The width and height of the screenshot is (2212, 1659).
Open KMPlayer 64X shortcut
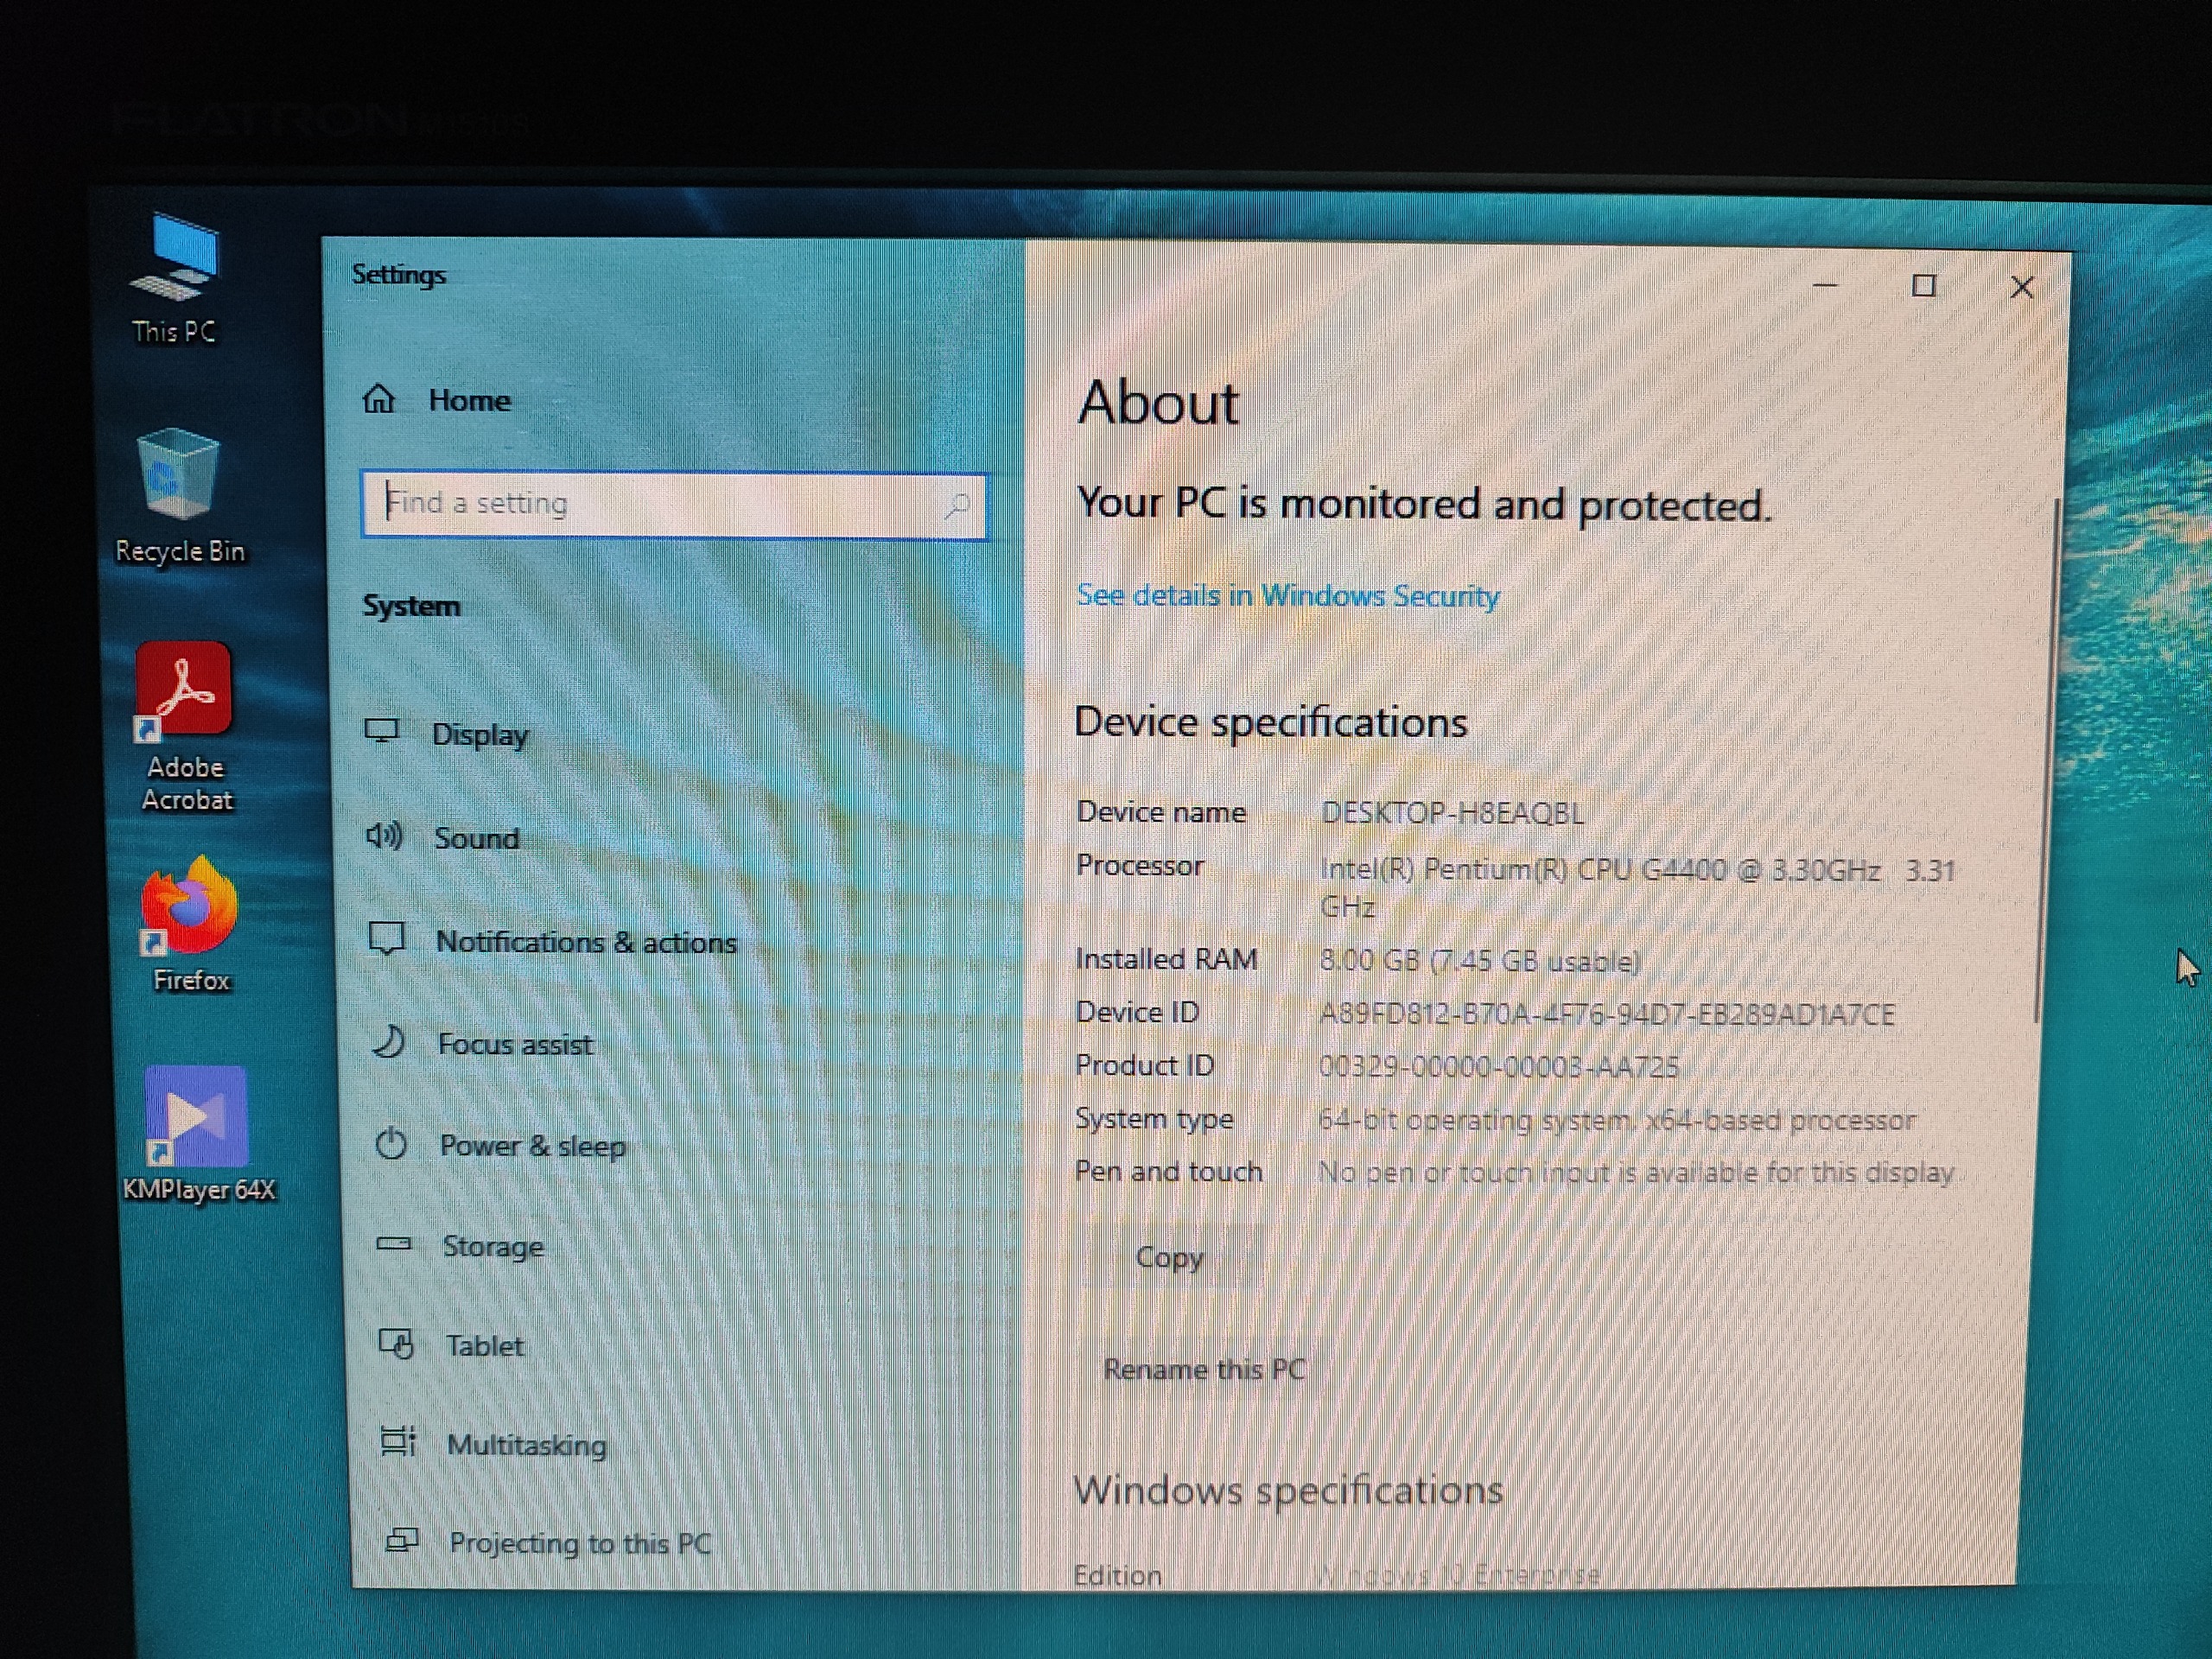196,1118
